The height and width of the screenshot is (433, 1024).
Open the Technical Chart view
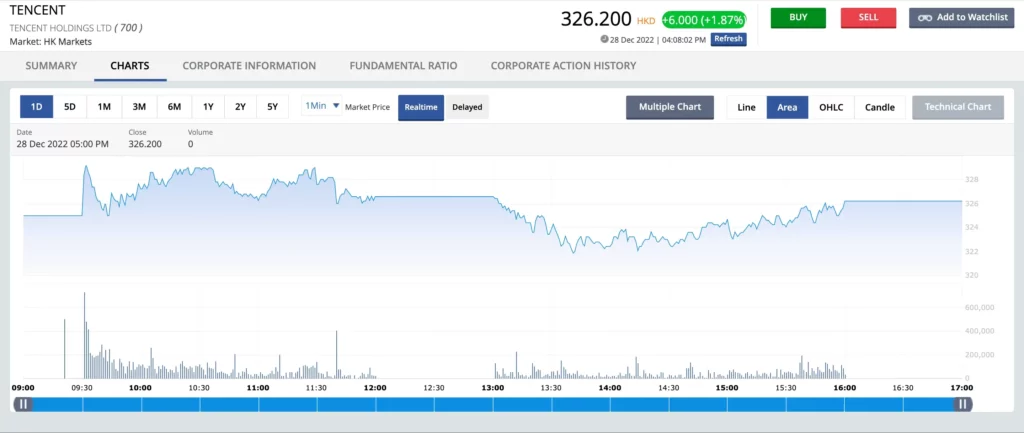957,107
